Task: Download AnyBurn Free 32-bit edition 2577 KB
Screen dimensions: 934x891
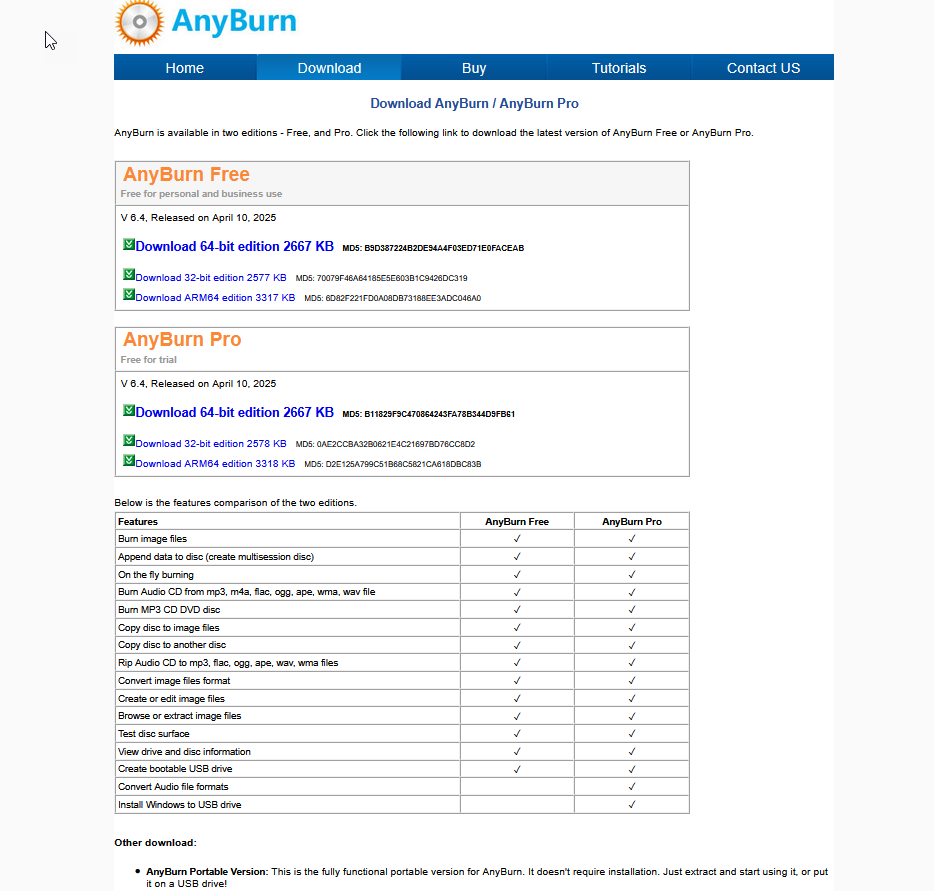Action: [211, 278]
